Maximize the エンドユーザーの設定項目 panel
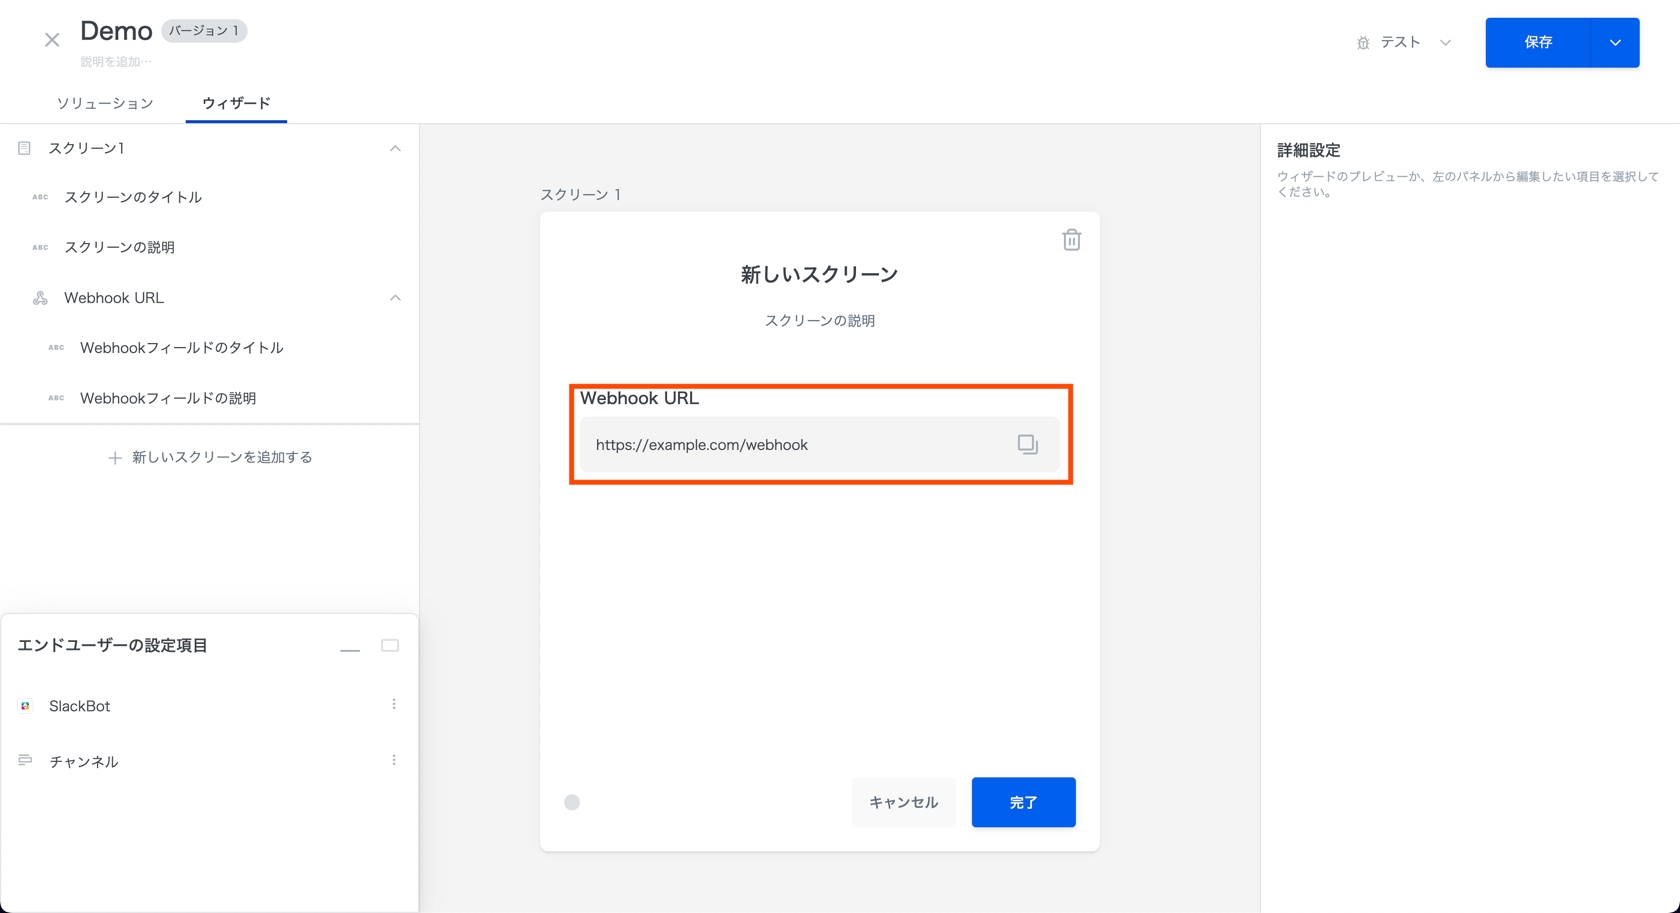 coord(390,646)
